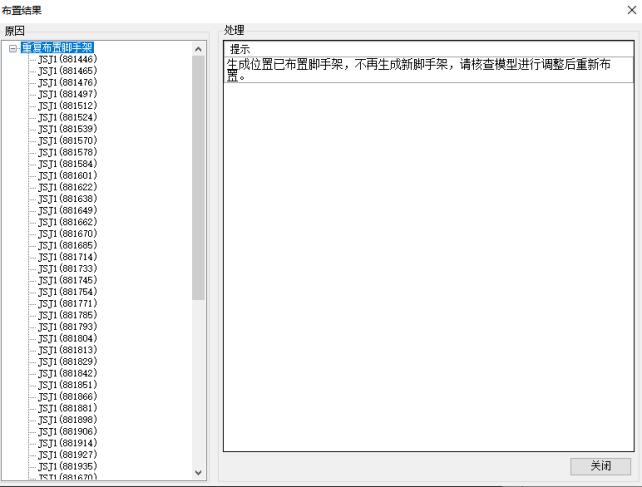Click the tree scrollbar down arrow
This screenshot has width=642, height=487.
[x=198, y=473]
